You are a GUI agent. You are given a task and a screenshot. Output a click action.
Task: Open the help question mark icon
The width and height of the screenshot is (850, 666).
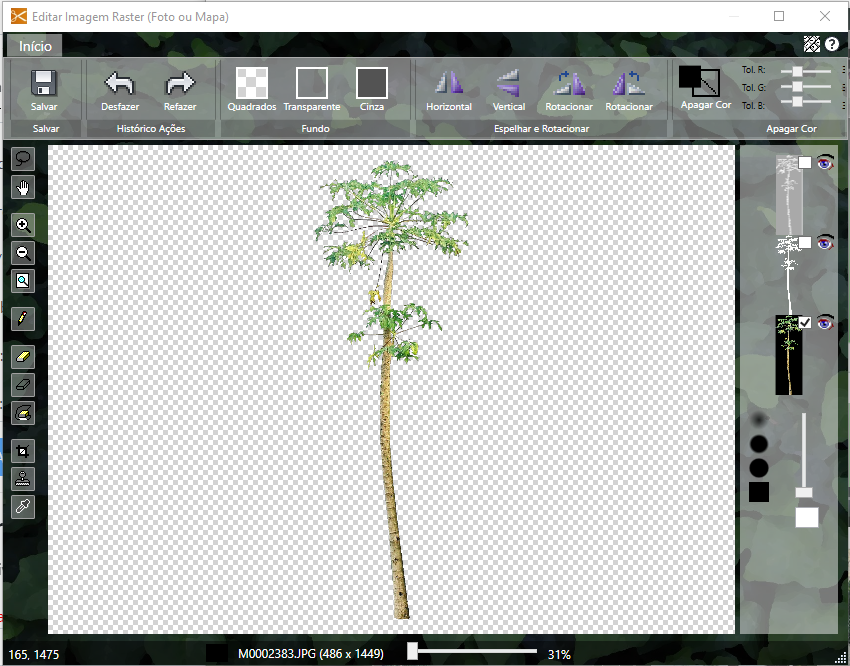coord(831,45)
